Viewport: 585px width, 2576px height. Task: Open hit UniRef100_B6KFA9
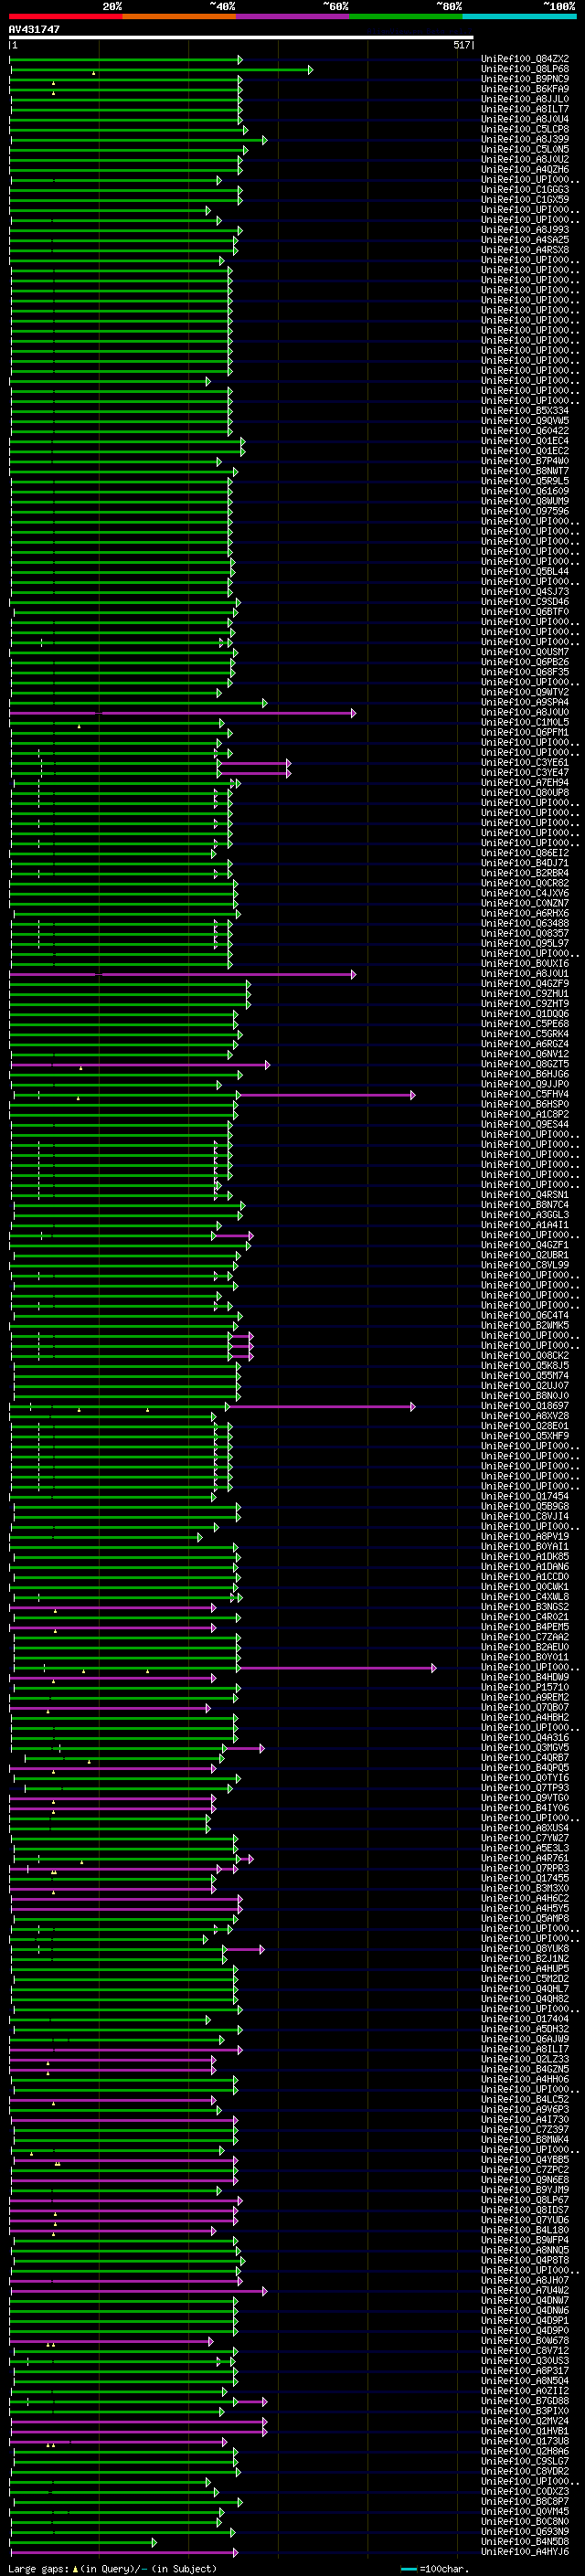tap(525, 89)
